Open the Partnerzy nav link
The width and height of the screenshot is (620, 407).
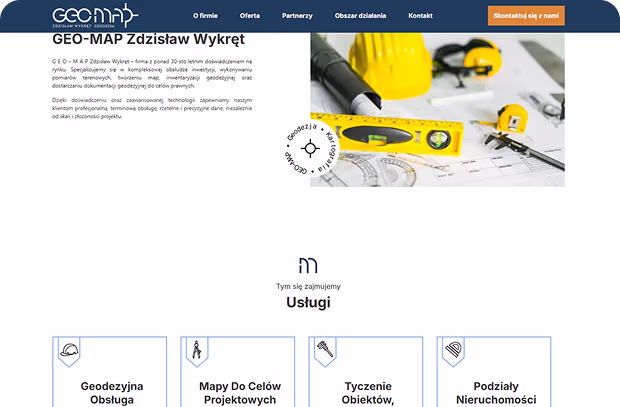coord(297,16)
